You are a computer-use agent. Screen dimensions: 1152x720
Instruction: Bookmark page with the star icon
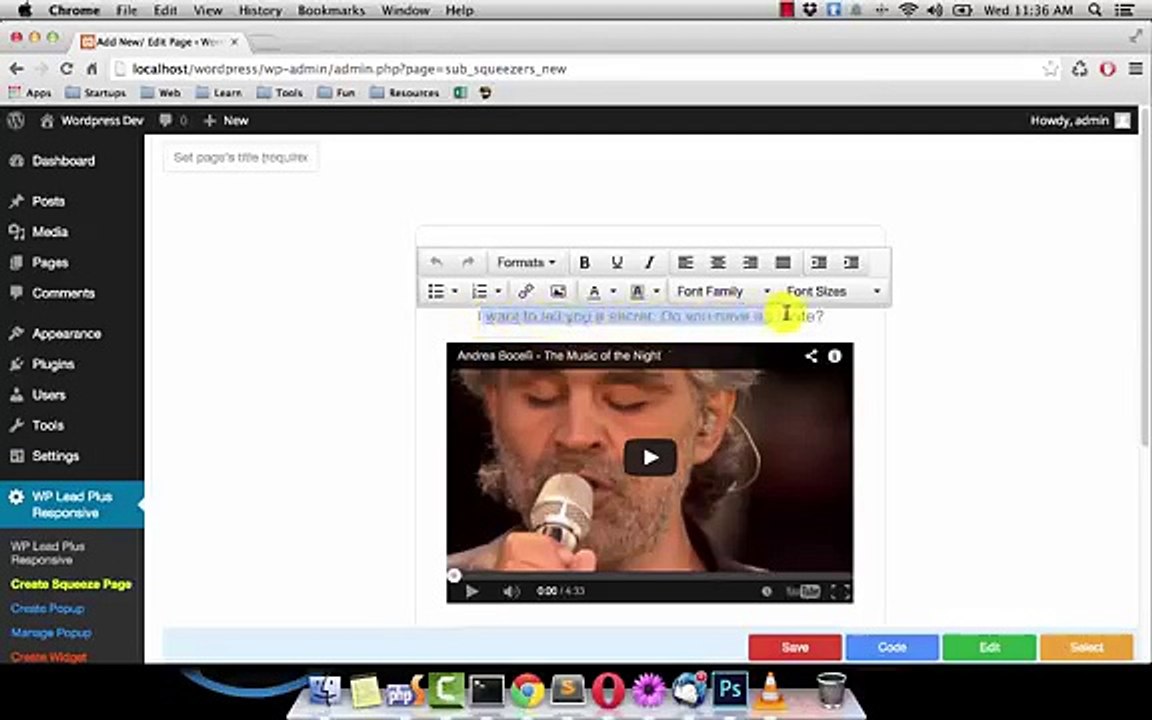1051,69
